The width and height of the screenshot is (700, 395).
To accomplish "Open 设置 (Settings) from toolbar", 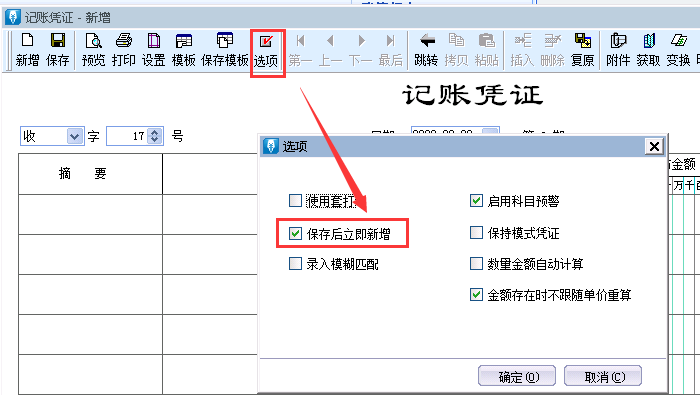I will 154,50.
